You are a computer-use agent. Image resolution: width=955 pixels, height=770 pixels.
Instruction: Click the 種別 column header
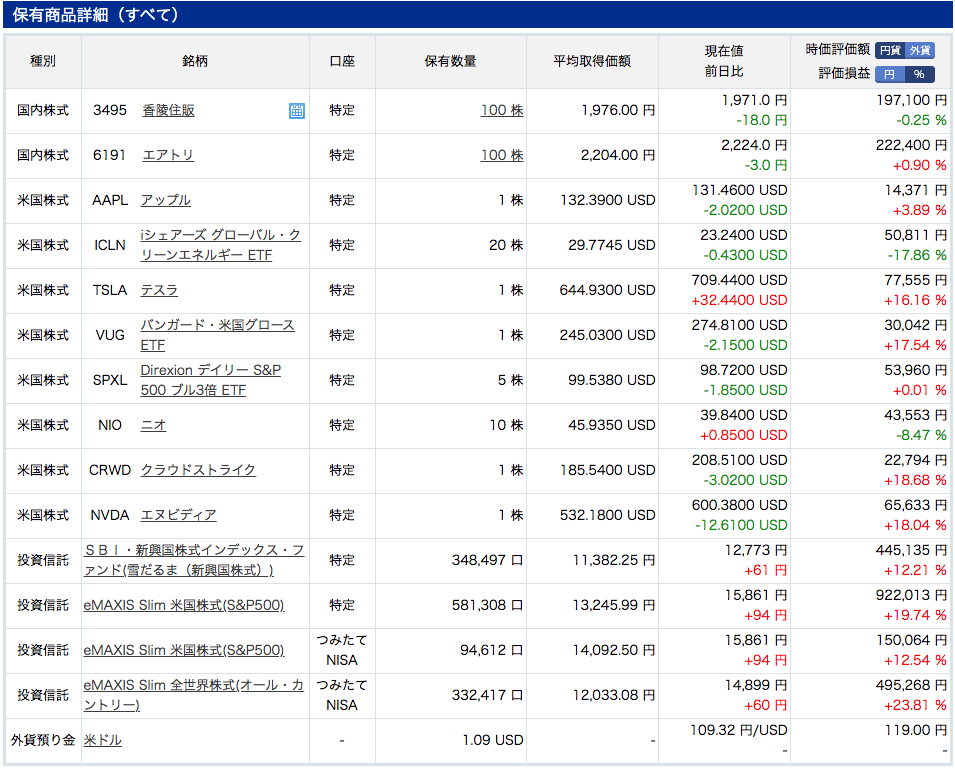43,61
